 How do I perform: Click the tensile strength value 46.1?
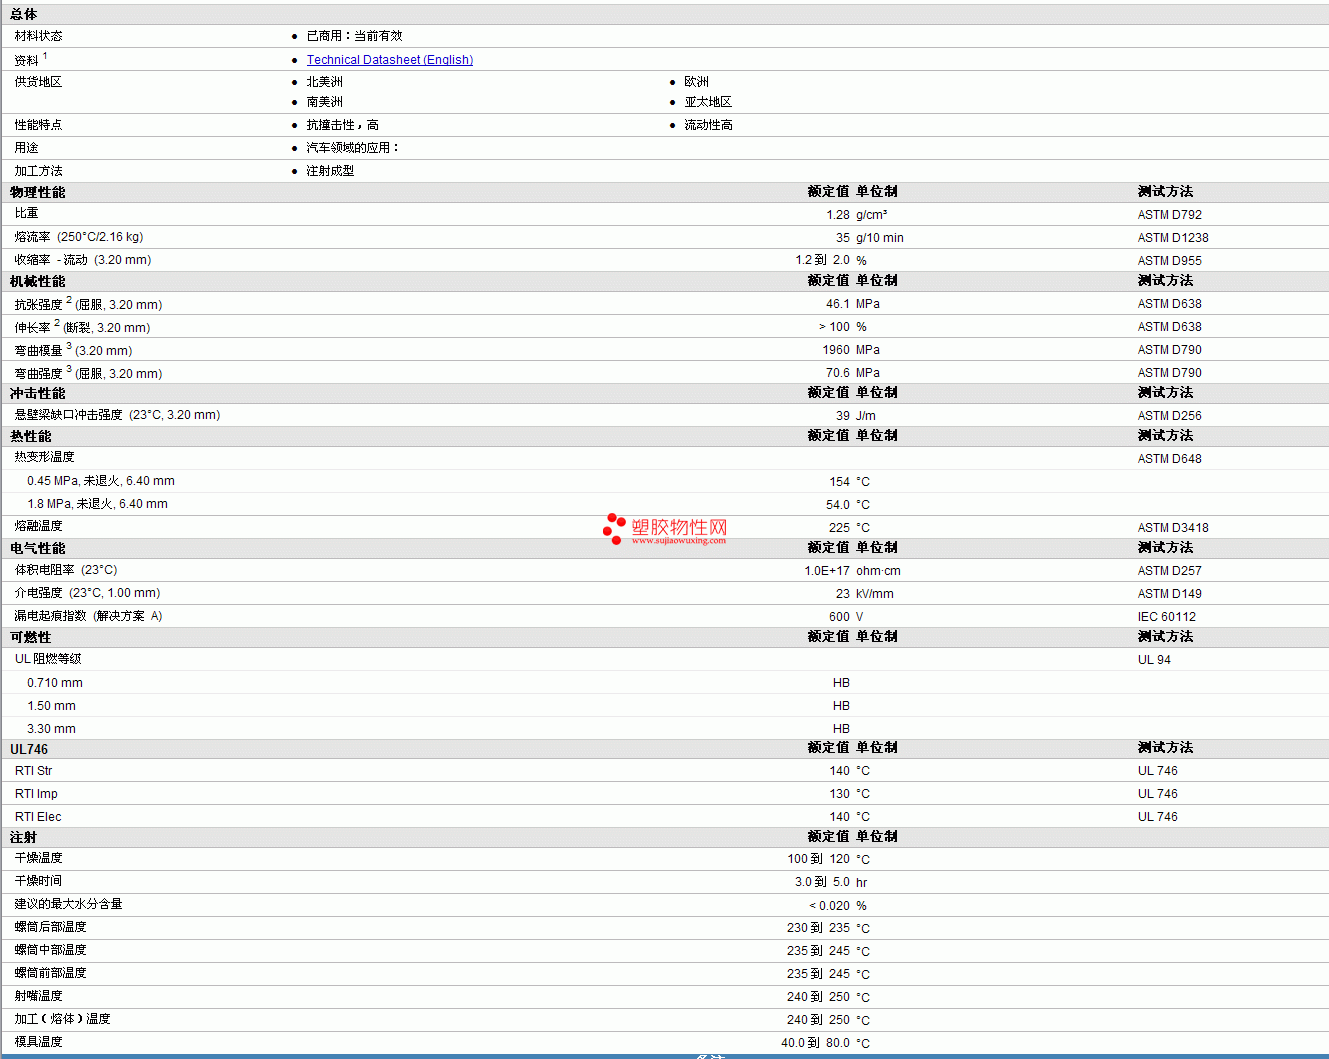838,304
